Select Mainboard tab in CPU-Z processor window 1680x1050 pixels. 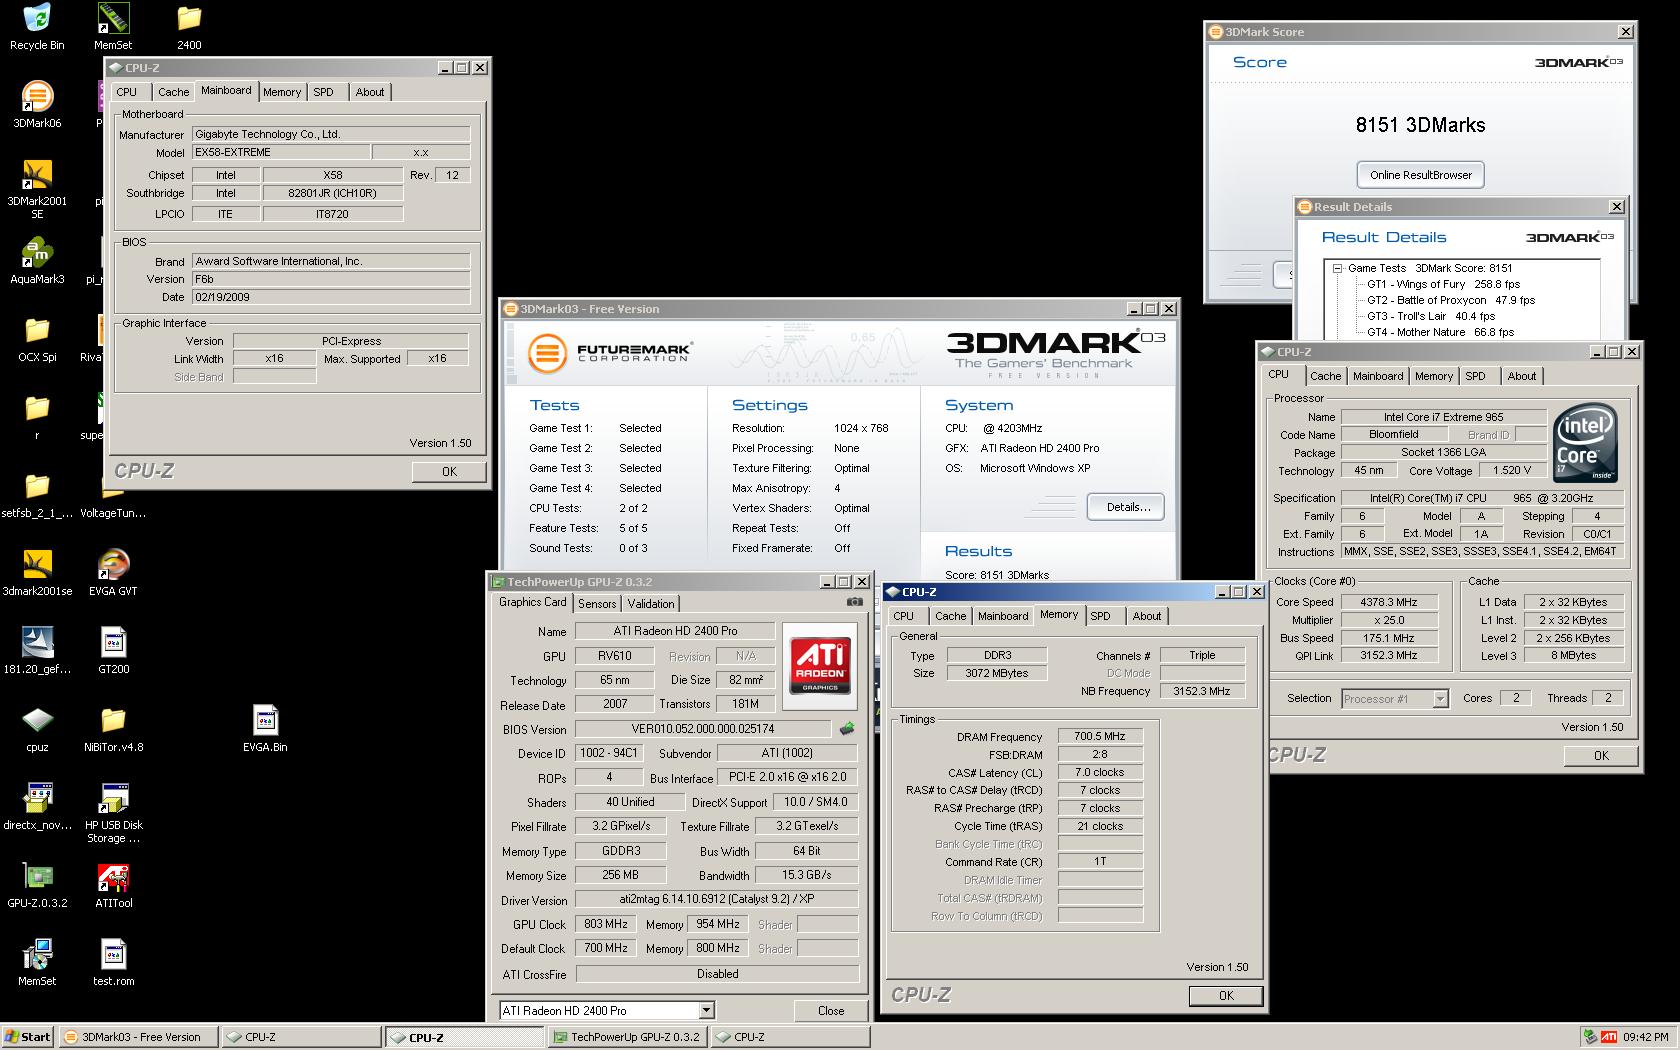(x=1378, y=376)
